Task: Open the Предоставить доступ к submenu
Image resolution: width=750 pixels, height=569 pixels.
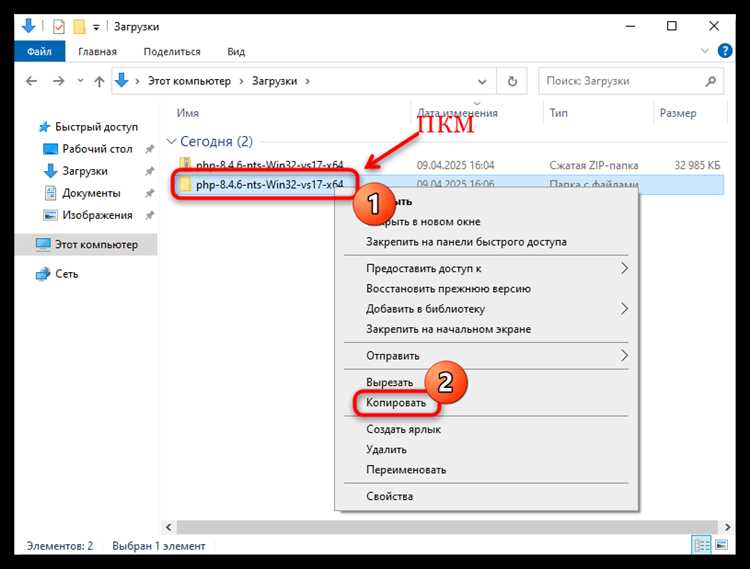Action: tap(486, 269)
